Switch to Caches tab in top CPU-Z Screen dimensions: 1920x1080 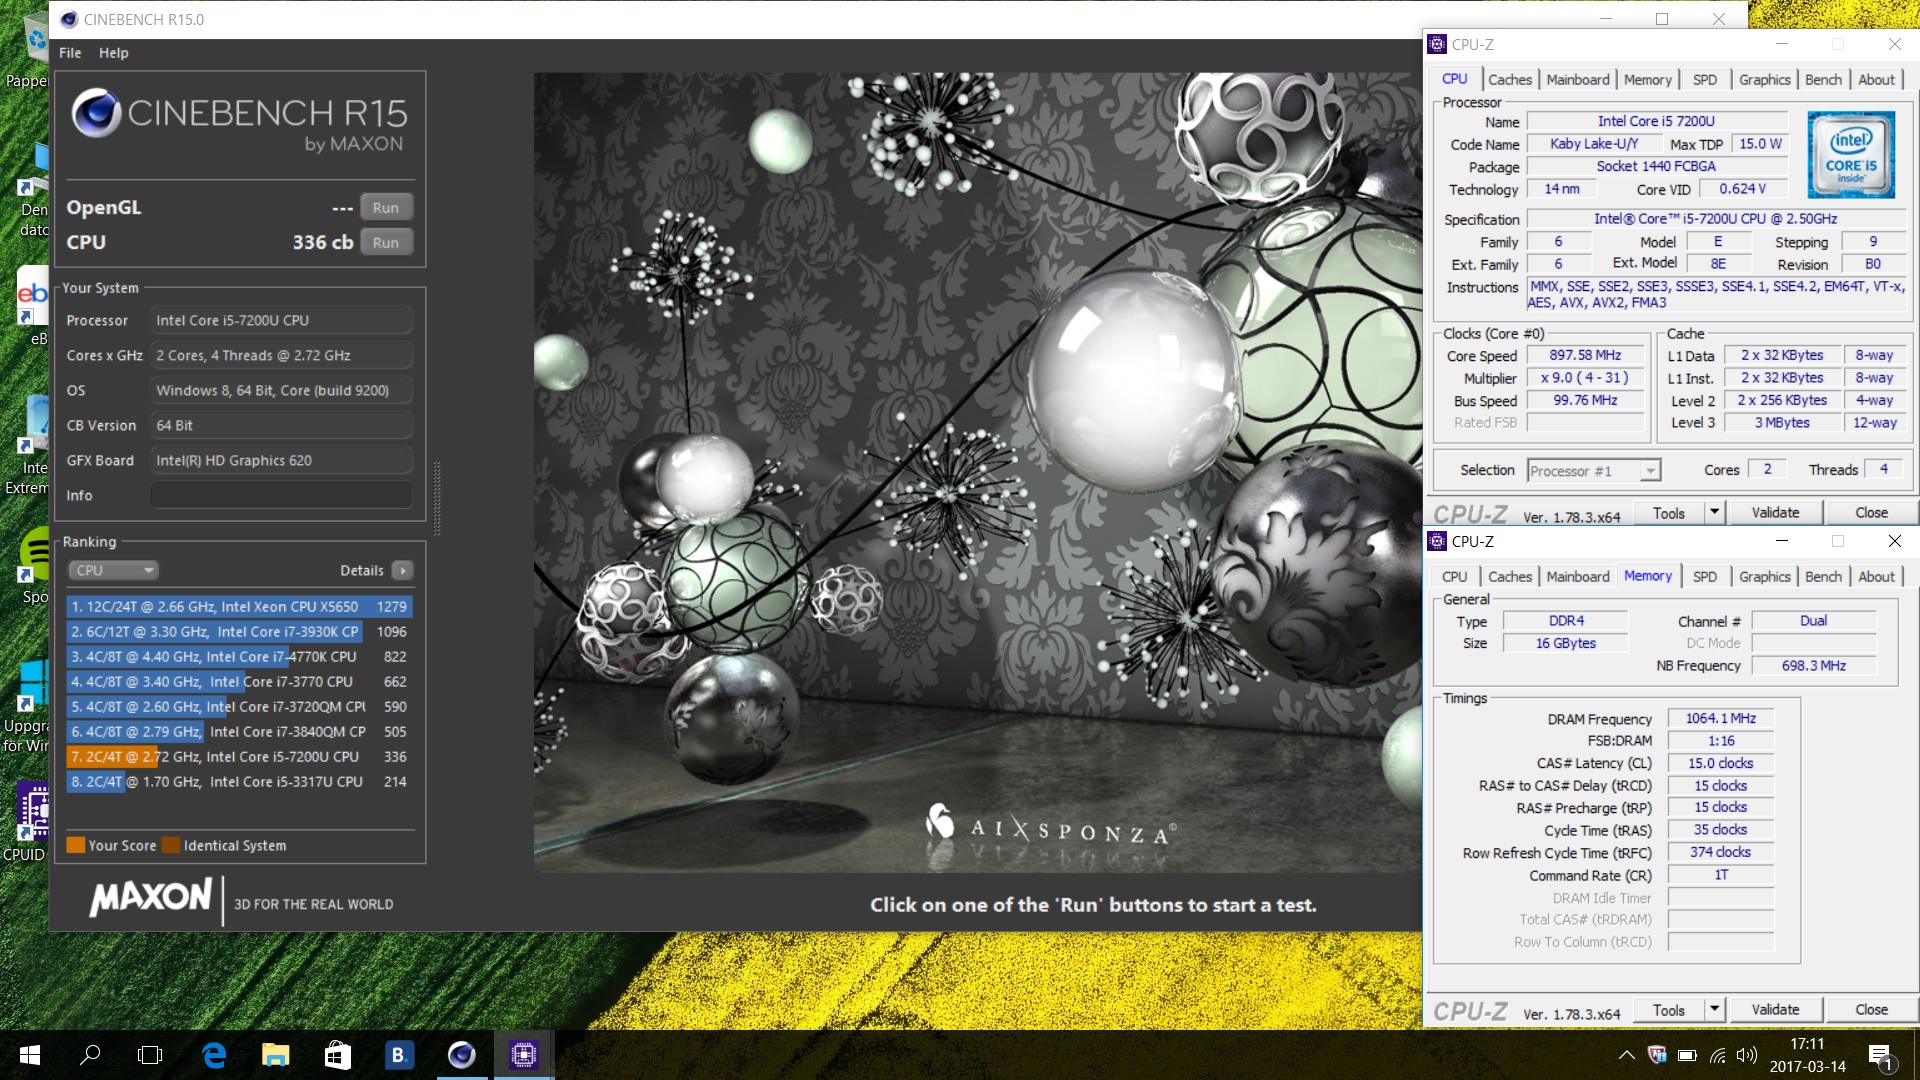click(x=1509, y=80)
